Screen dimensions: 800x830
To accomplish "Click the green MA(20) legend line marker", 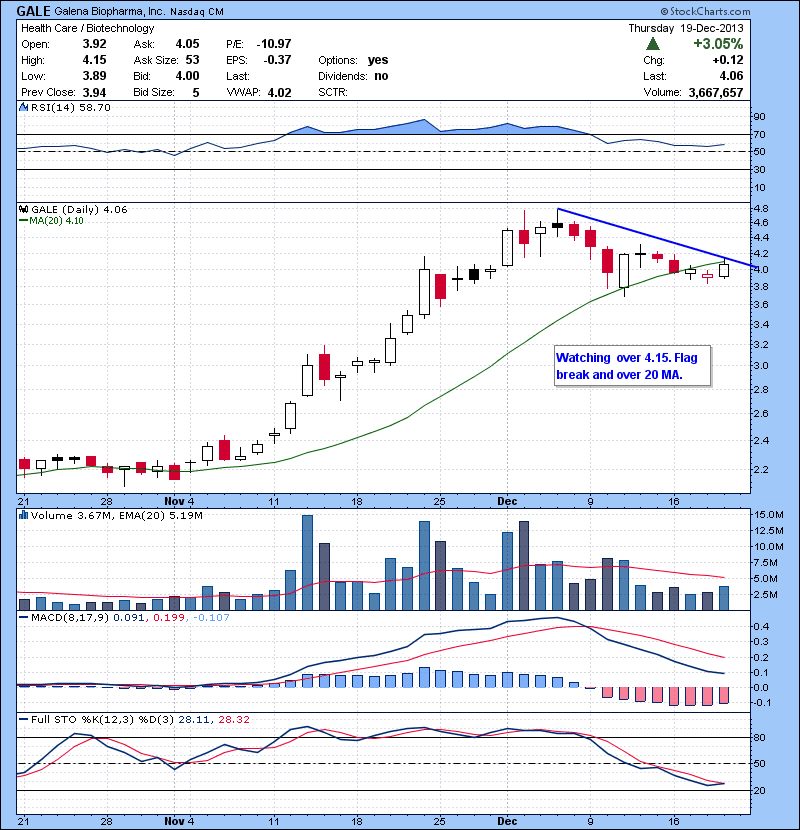I will 23,220.
